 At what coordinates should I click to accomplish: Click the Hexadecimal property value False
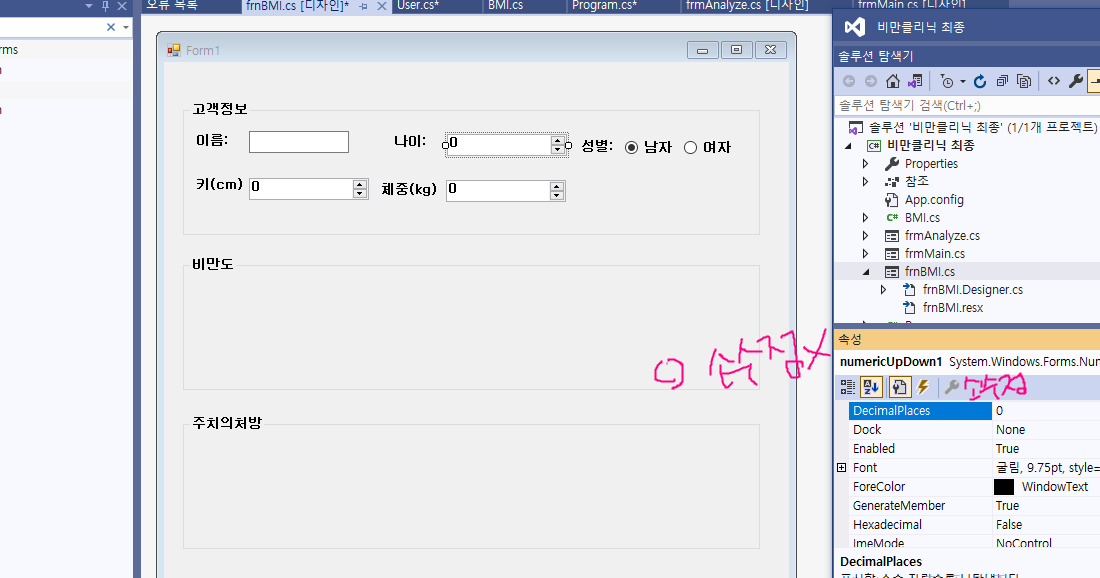pos(1009,525)
